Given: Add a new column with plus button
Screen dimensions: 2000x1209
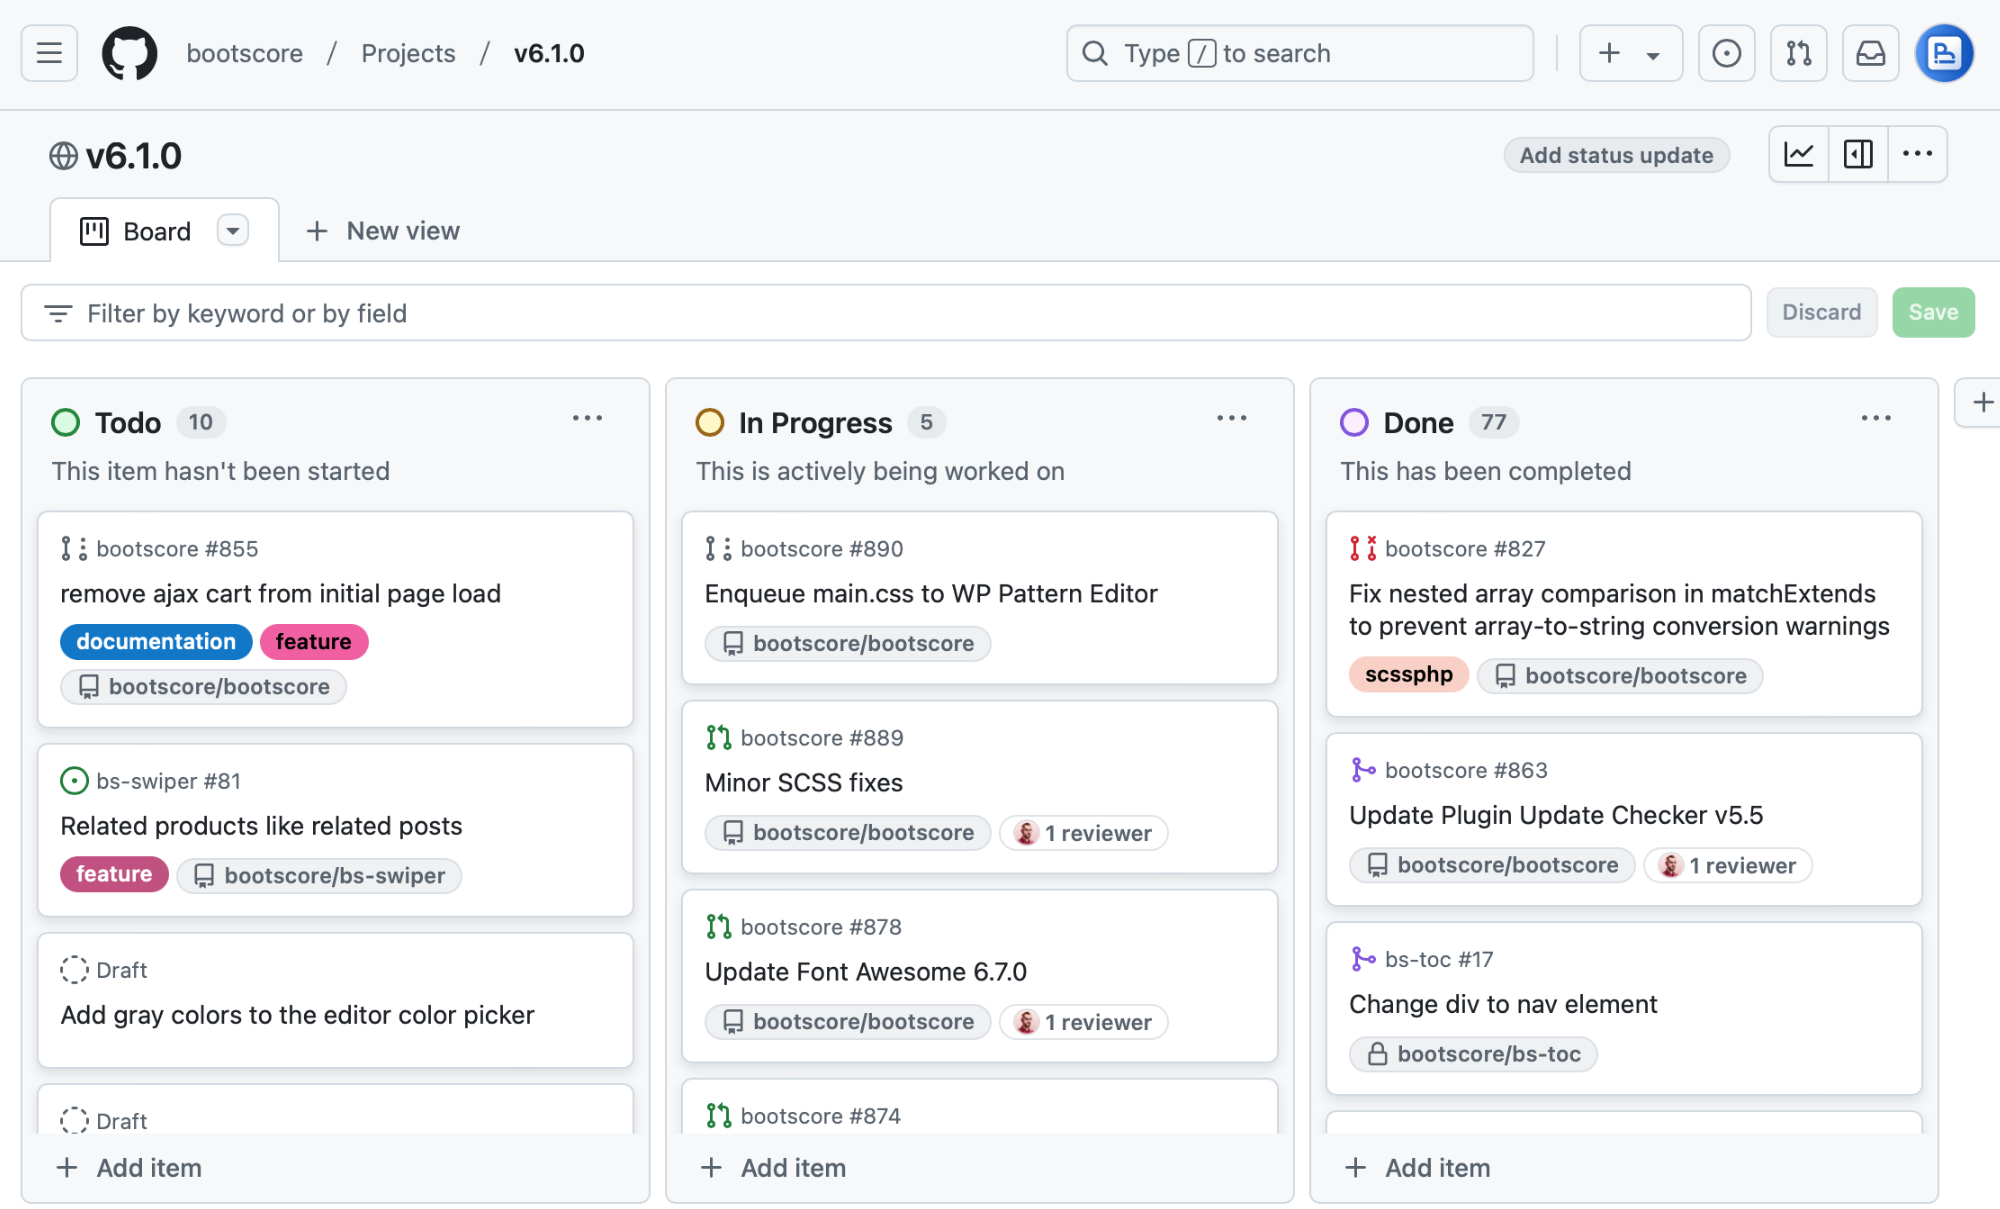Looking at the screenshot, I should click(1981, 402).
